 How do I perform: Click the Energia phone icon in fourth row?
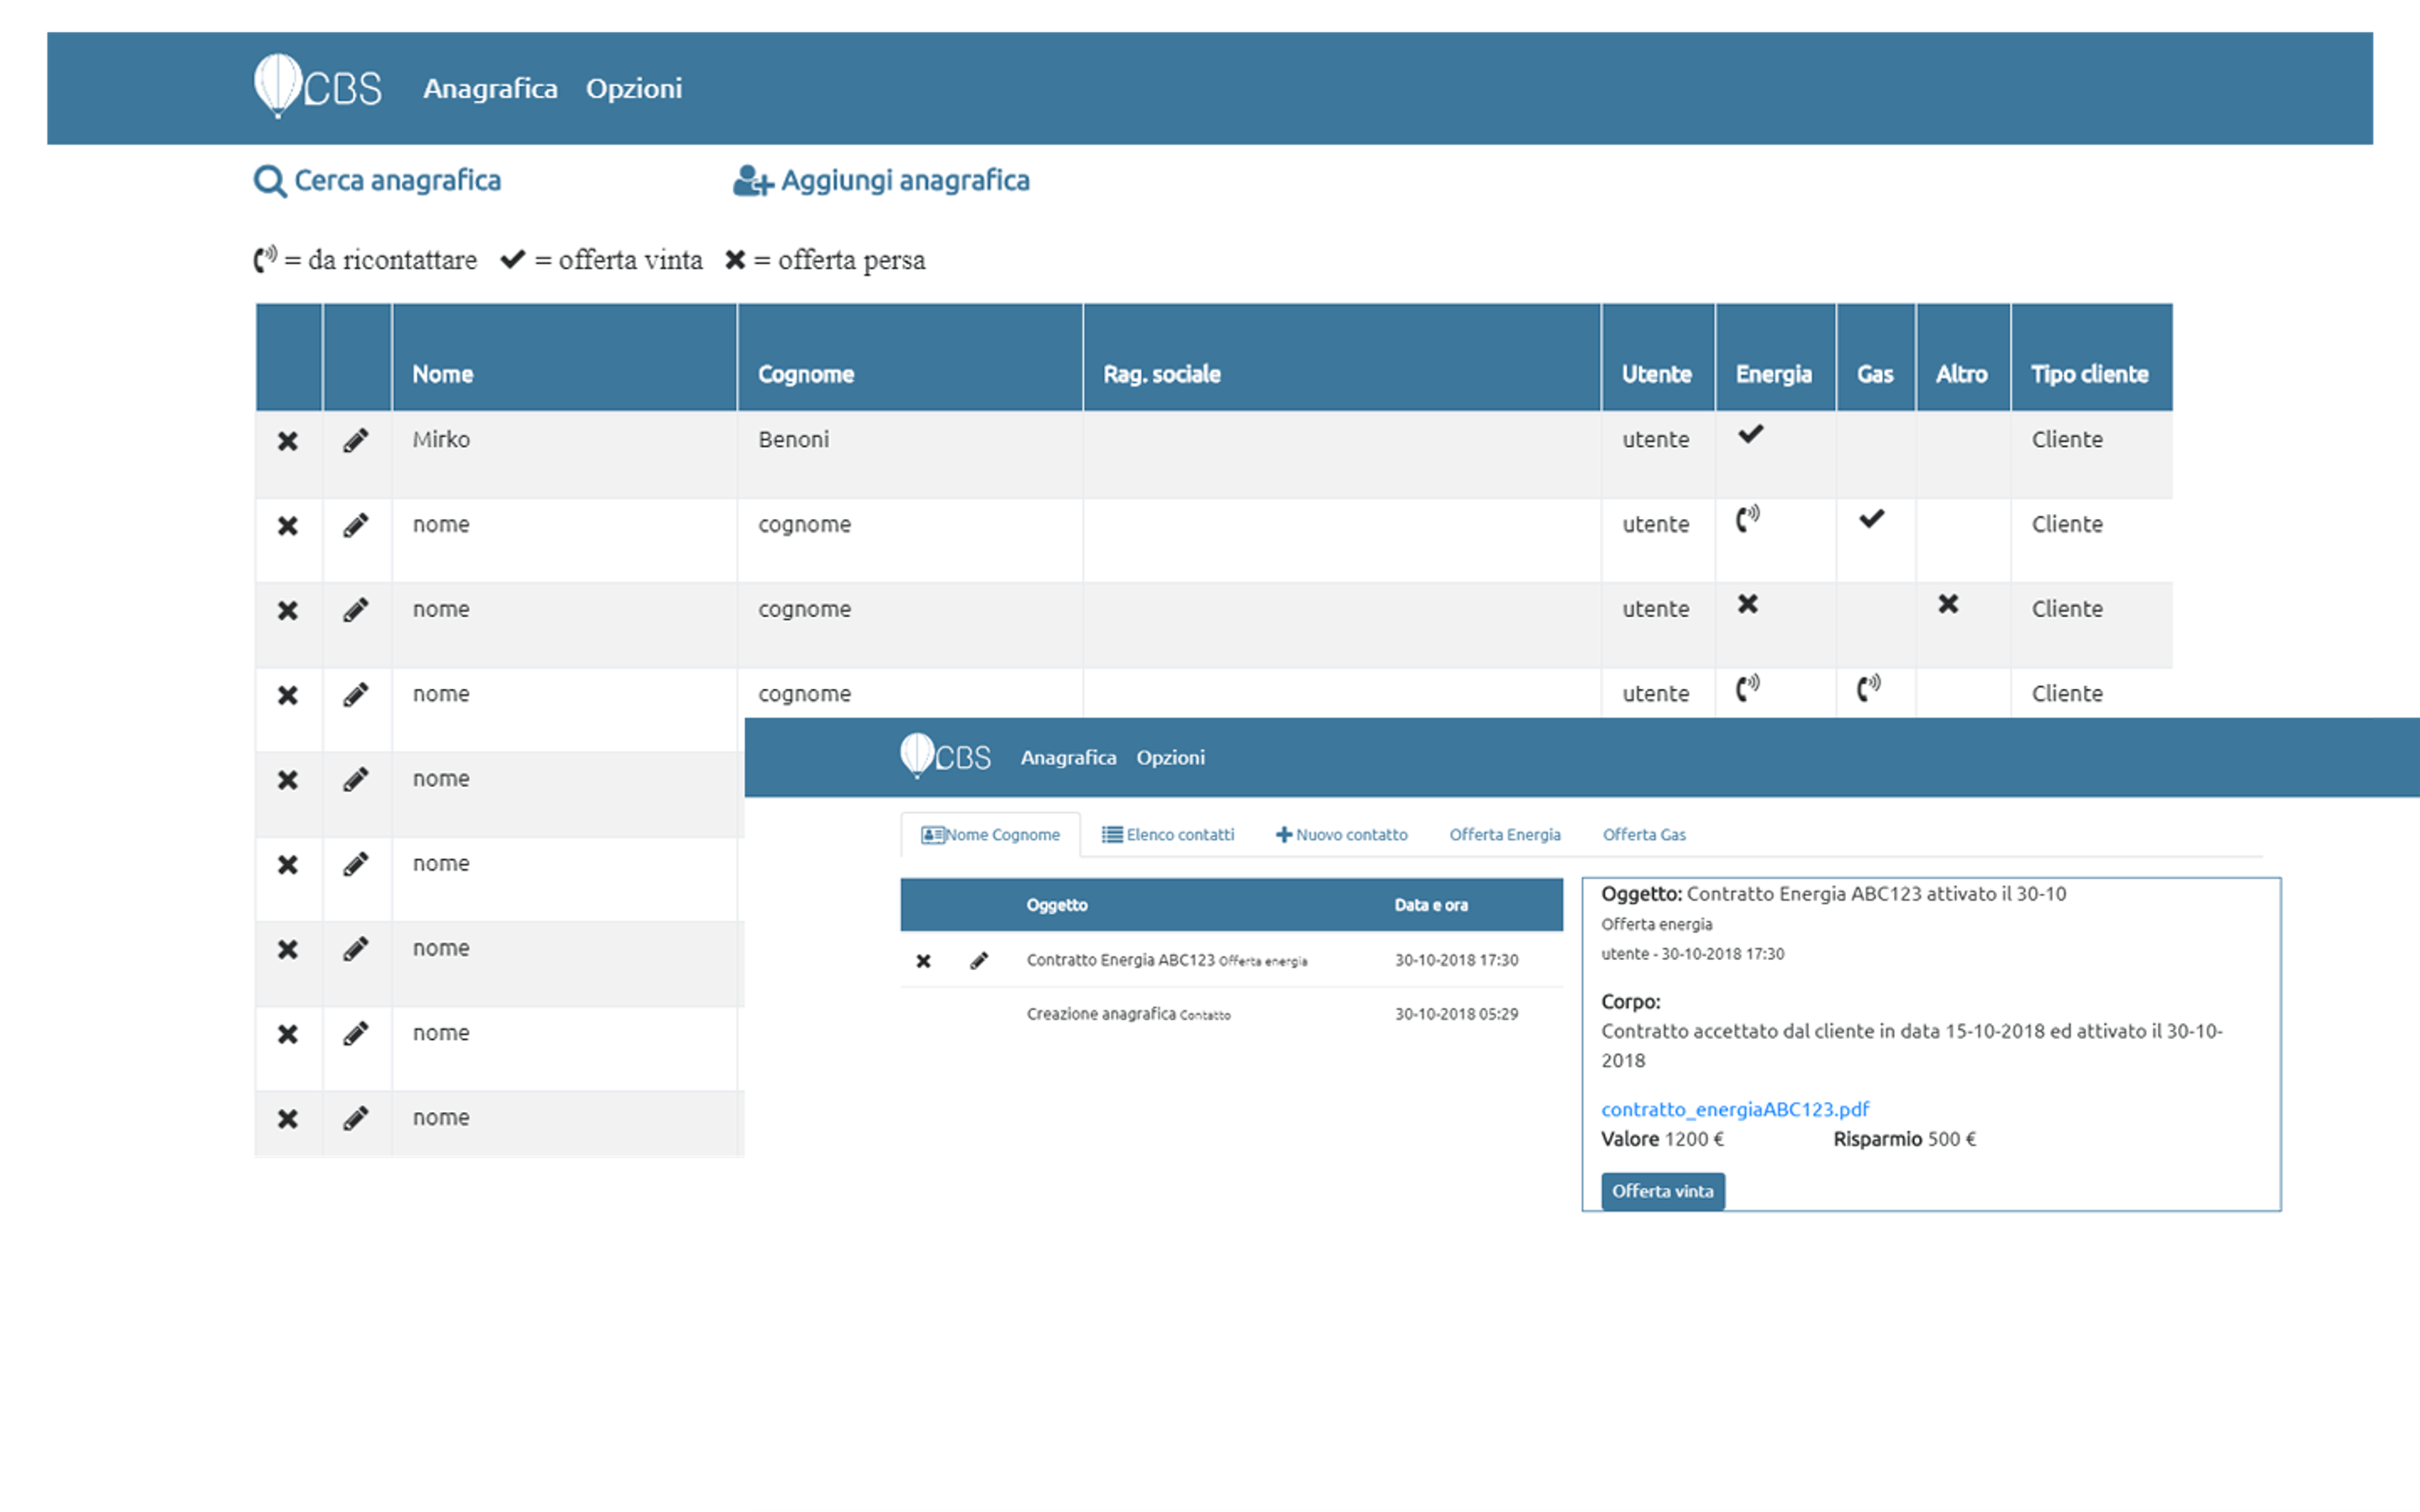coord(1747,687)
